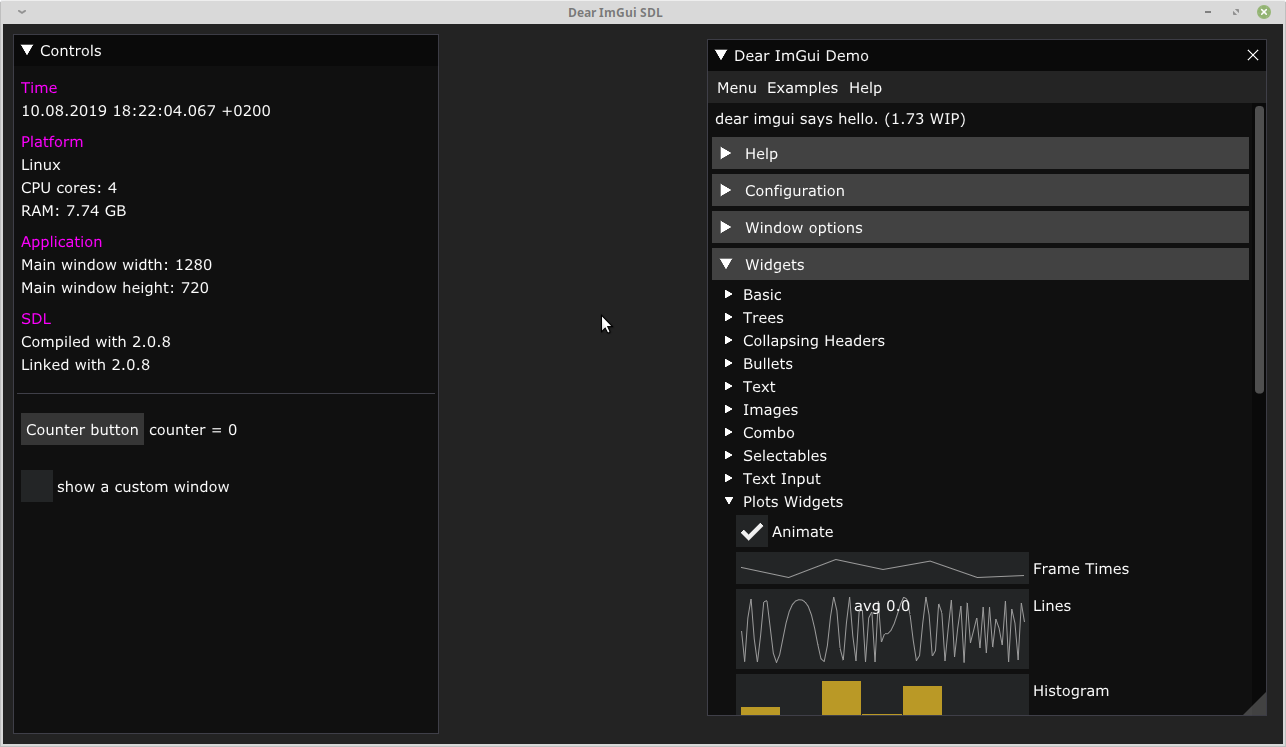Open the OS window menu in the title bar
Image resolution: width=1286 pixels, height=747 pixels.
[22, 12]
